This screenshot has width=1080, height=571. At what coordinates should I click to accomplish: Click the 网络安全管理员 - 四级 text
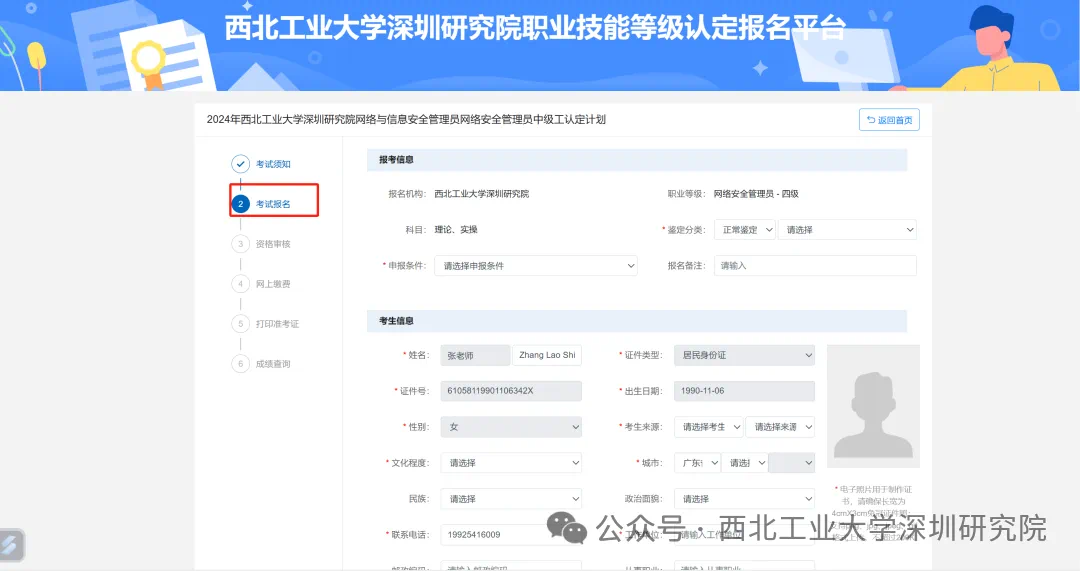click(756, 194)
